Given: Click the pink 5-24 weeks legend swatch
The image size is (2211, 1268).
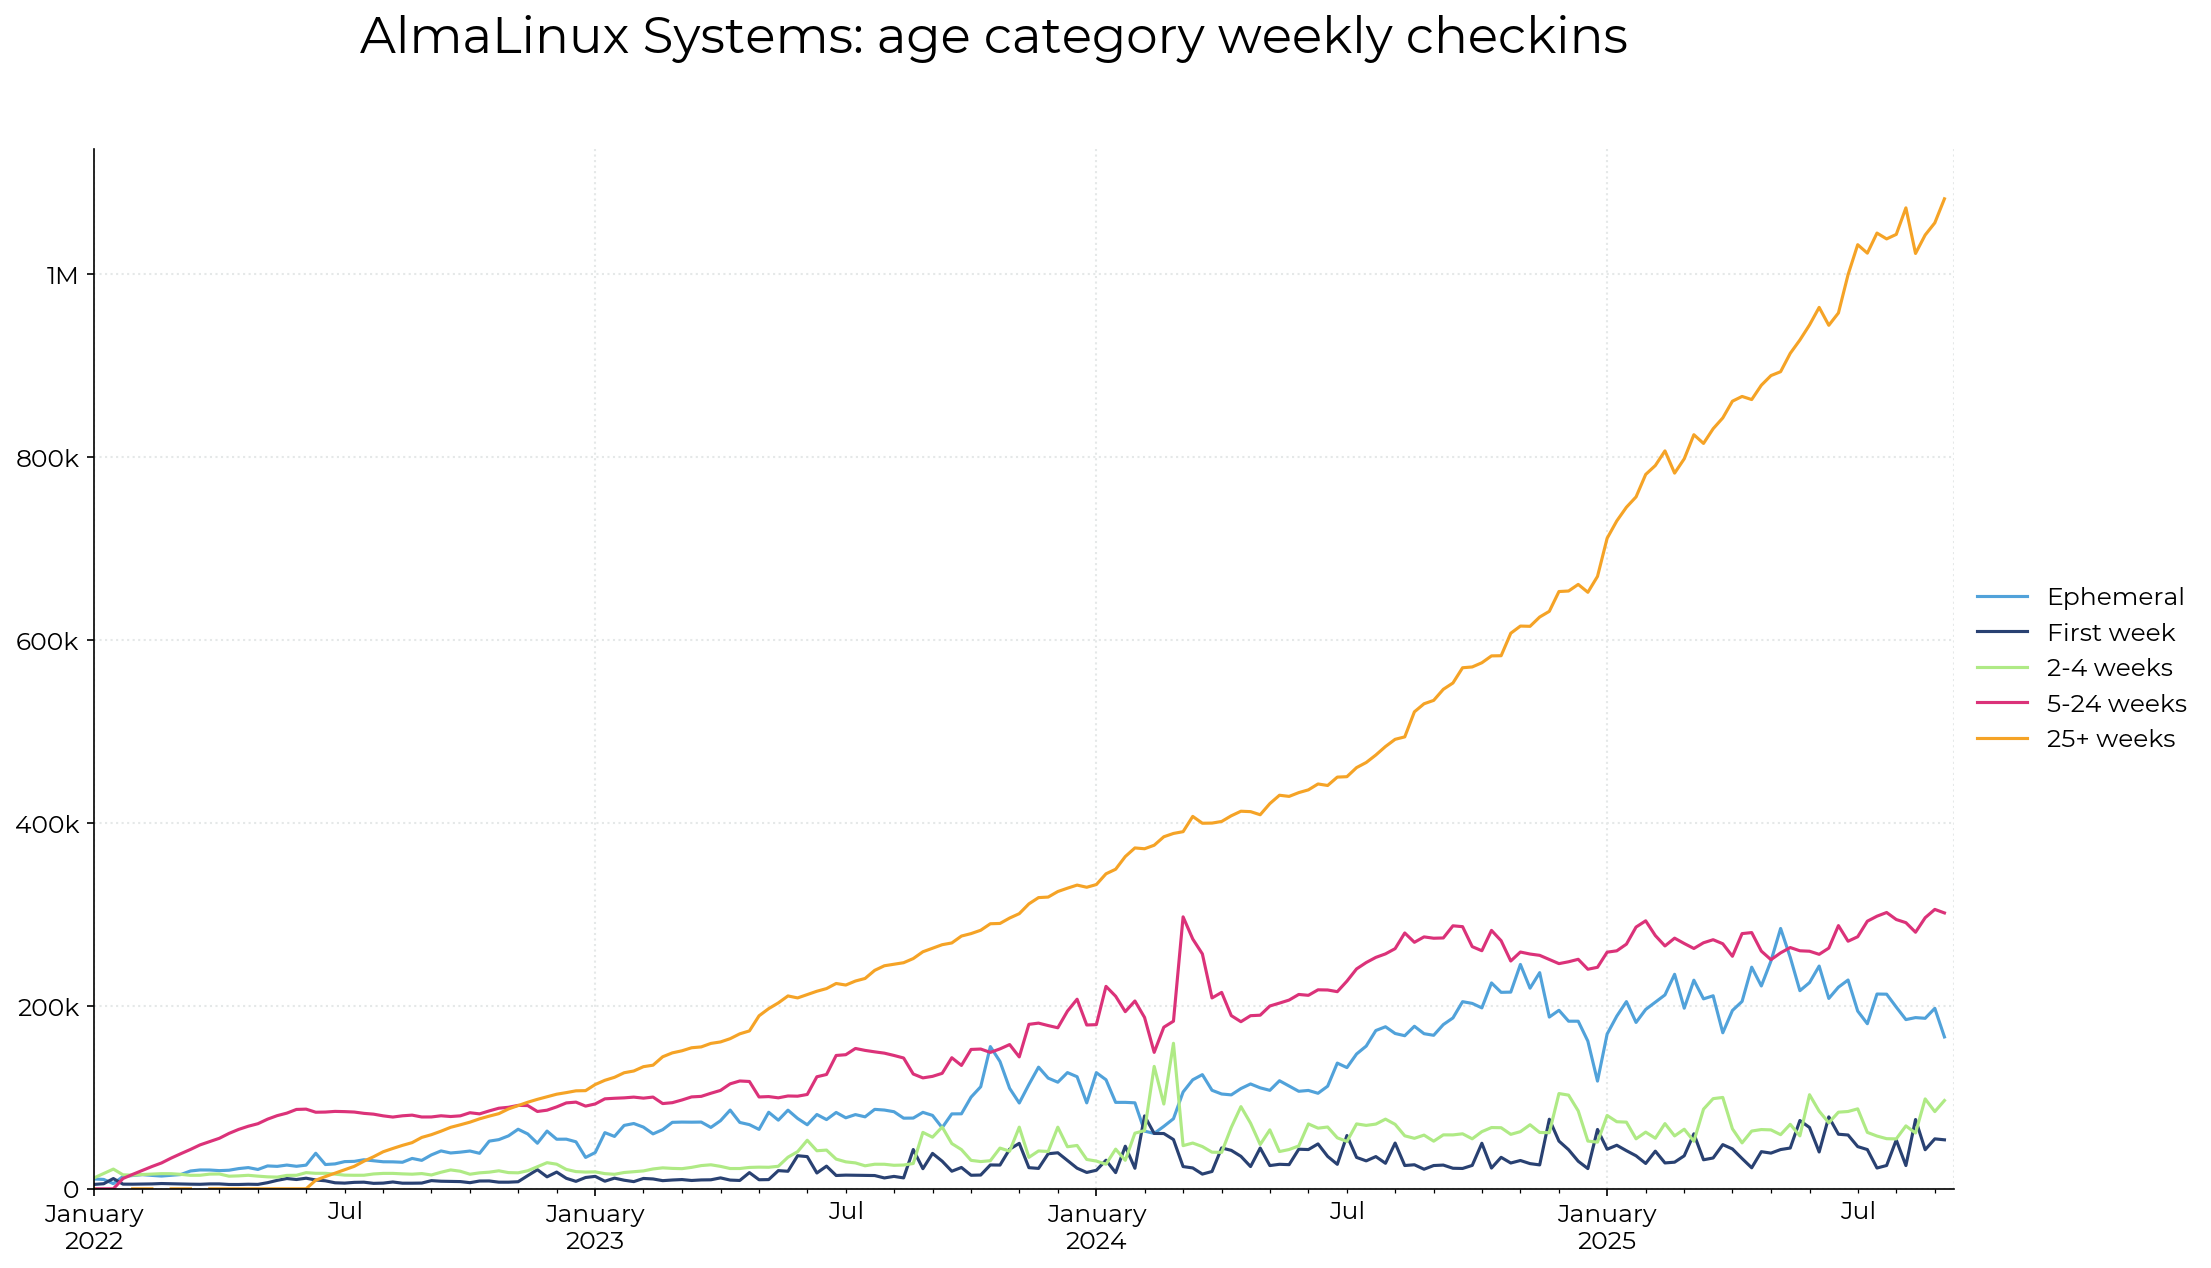Looking at the screenshot, I should tap(2002, 704).
